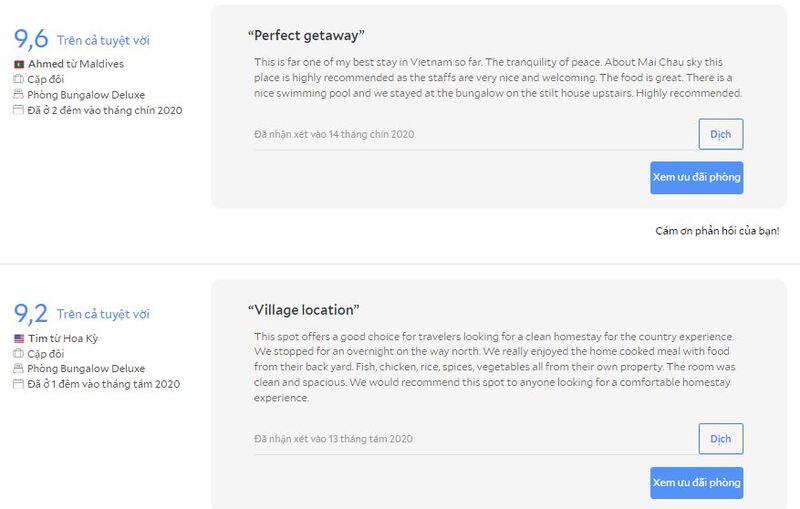Select the "Perfect getaway" review title
Screen dimensions: 800x509
pyautogui.click(x=302, y=36)
